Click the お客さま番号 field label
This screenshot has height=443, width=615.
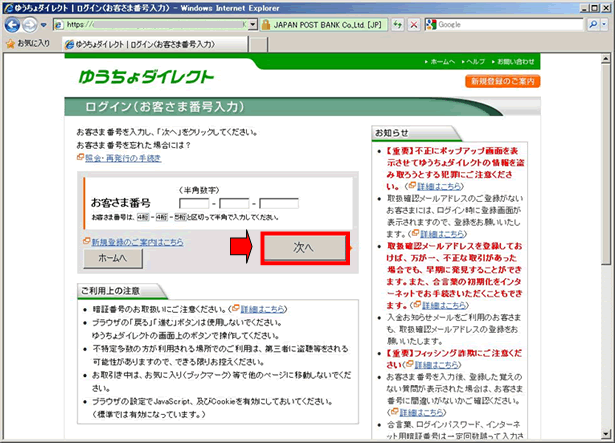(121, 203)
